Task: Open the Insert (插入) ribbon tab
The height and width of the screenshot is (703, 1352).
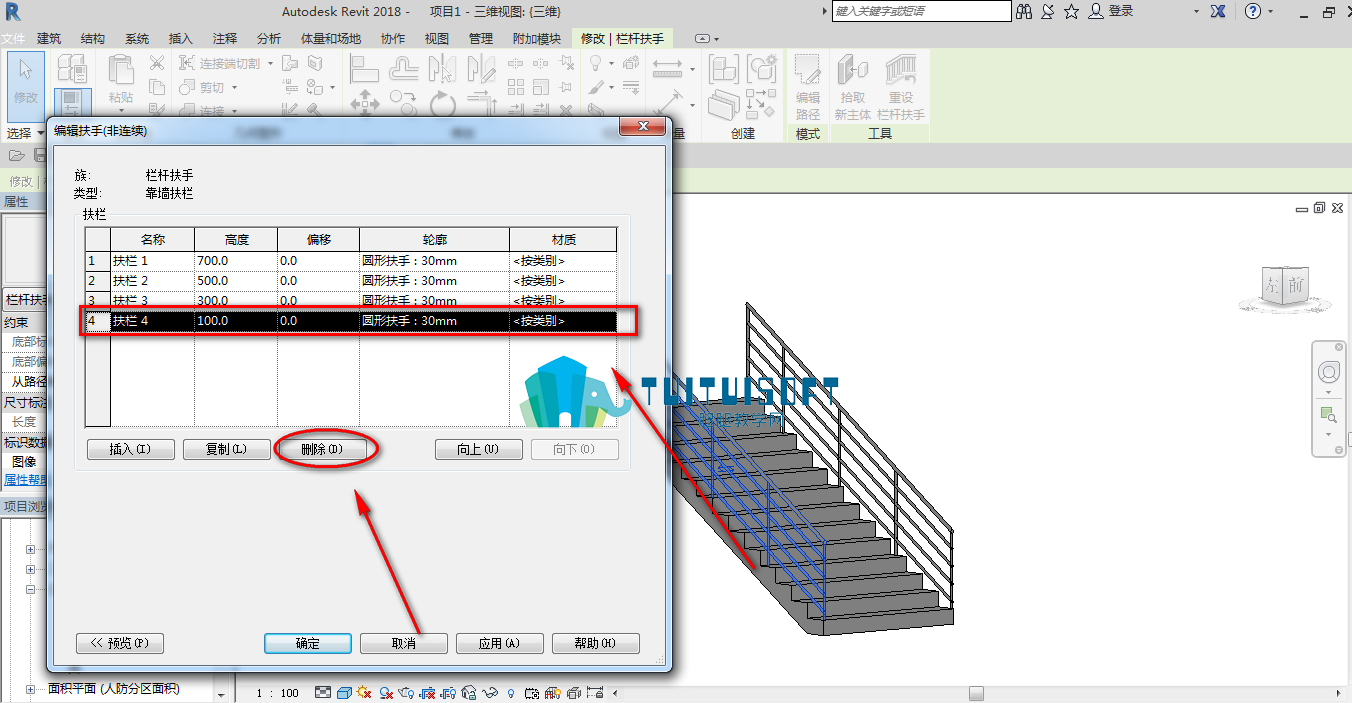Action: pos(181,39)
